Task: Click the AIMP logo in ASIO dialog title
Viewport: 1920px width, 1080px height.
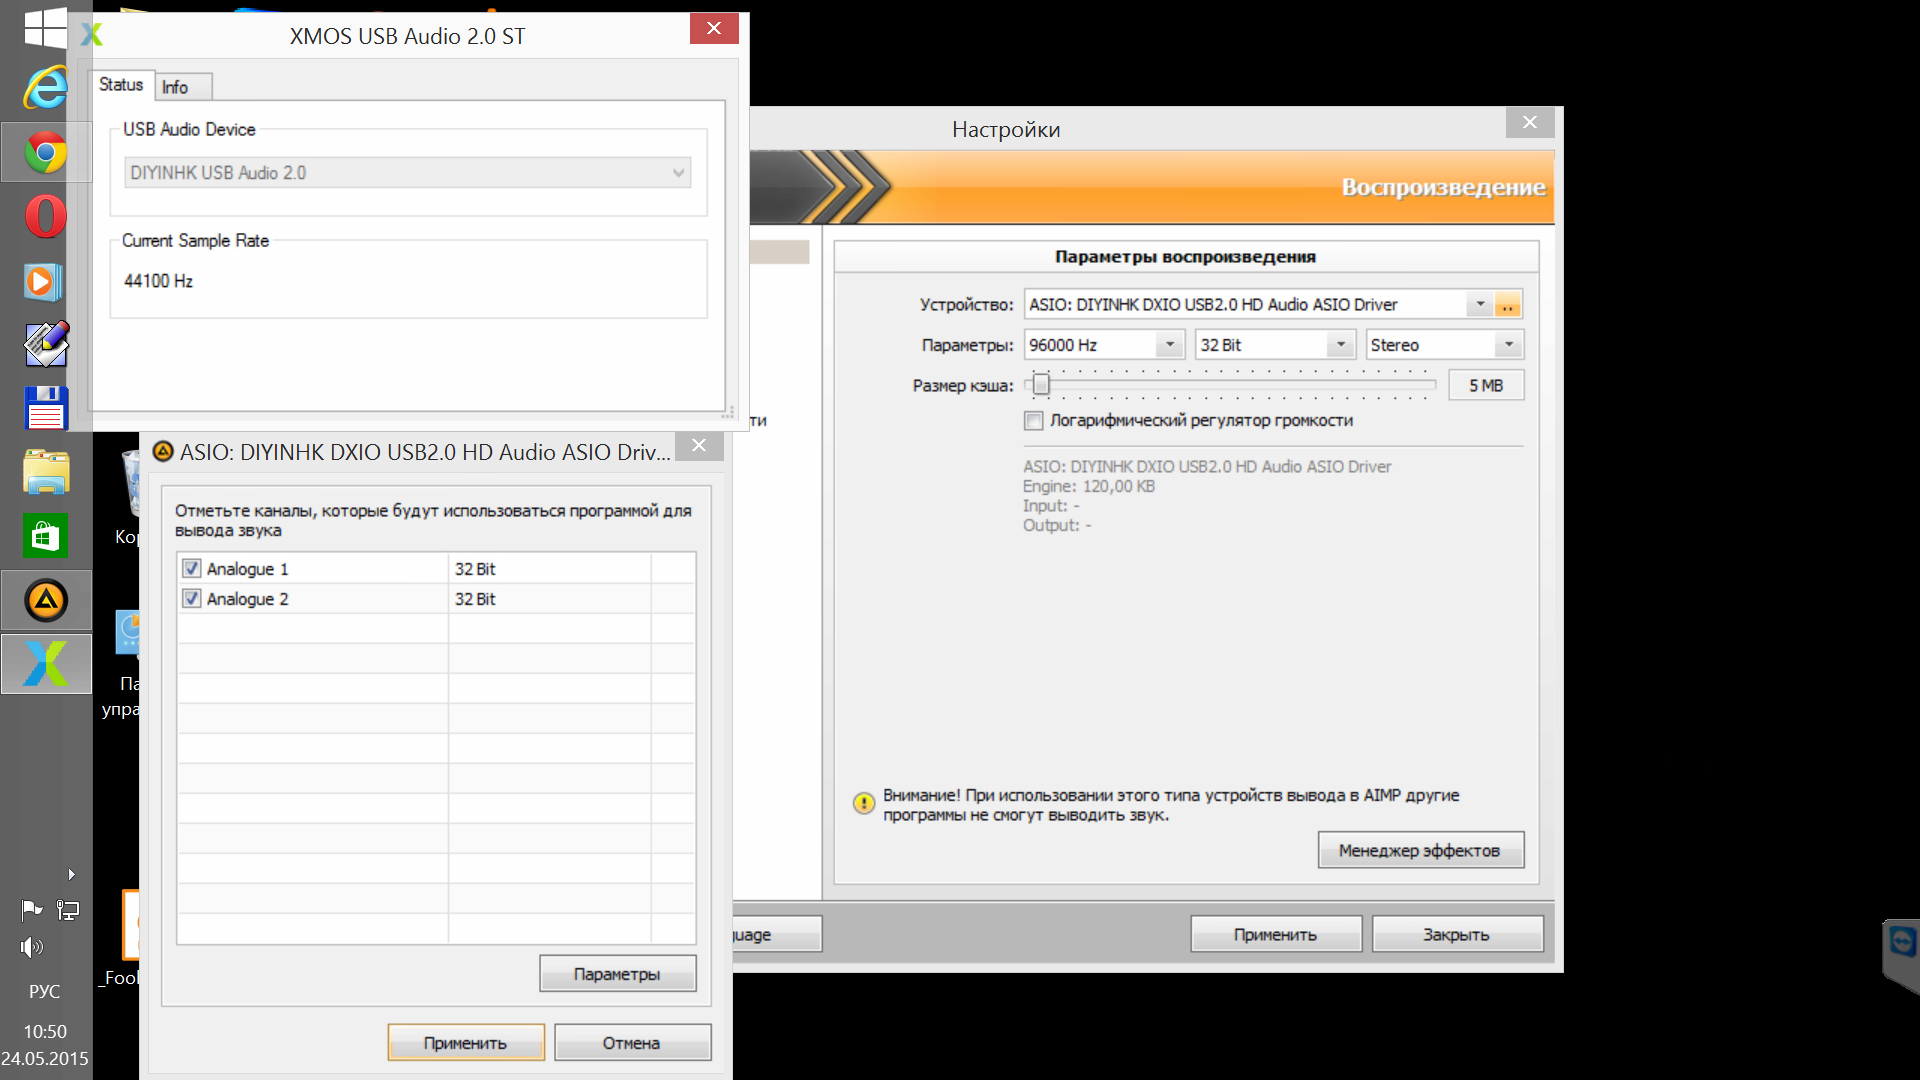Action: click(x=163, y=452)
